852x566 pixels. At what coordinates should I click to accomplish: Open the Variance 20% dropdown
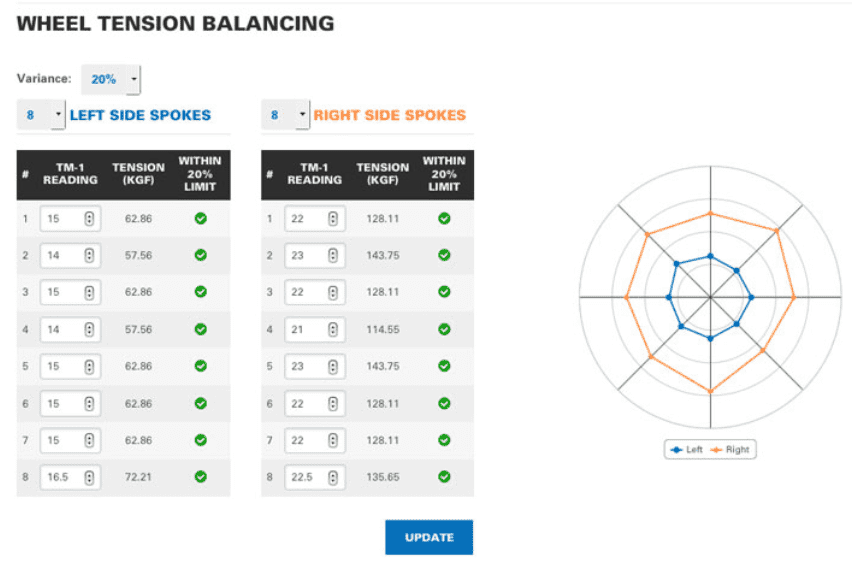click(111, 79)
